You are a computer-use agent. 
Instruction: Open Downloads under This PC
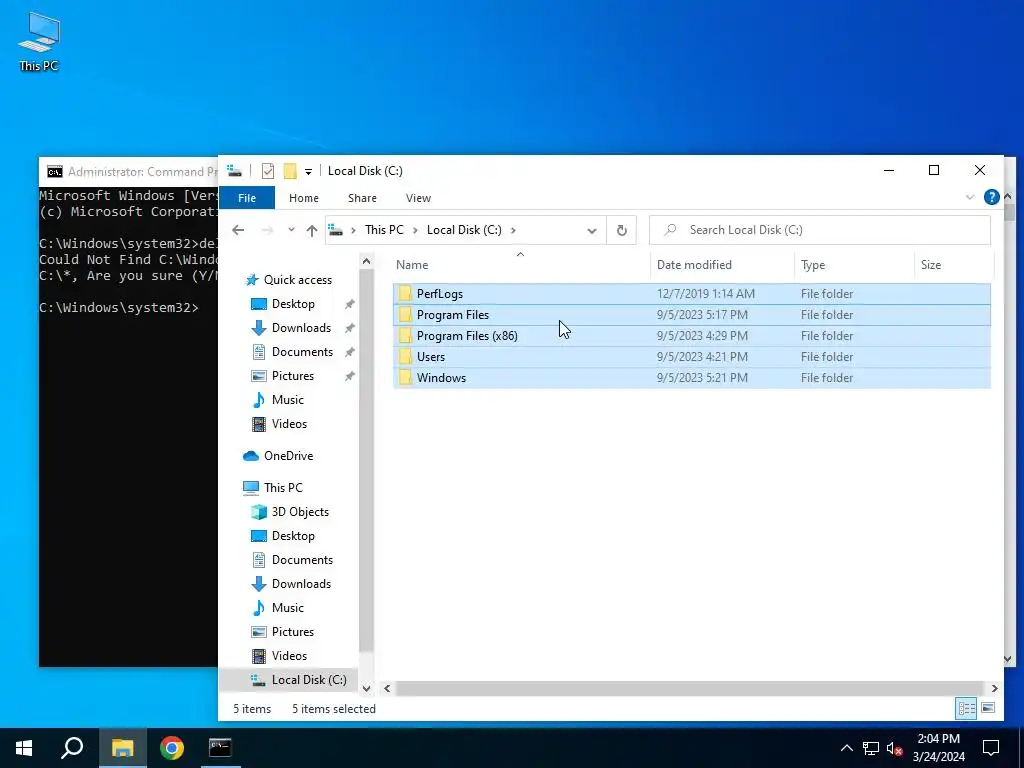(301, 584)
